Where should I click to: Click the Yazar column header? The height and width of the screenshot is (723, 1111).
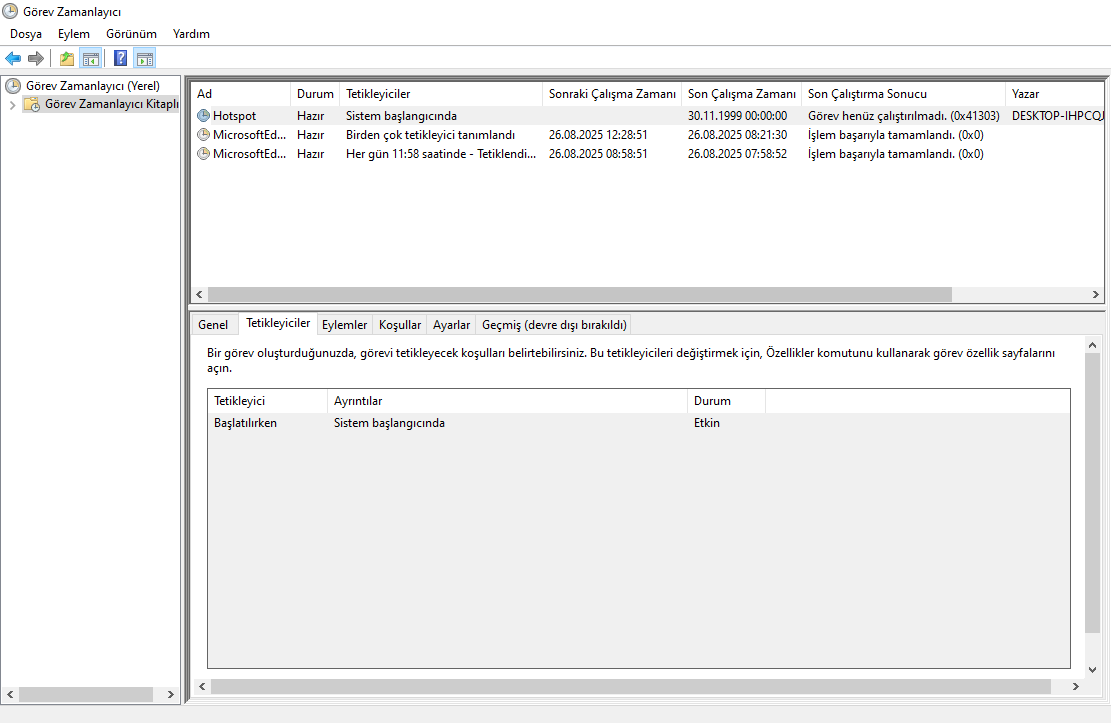(1054, 94)
